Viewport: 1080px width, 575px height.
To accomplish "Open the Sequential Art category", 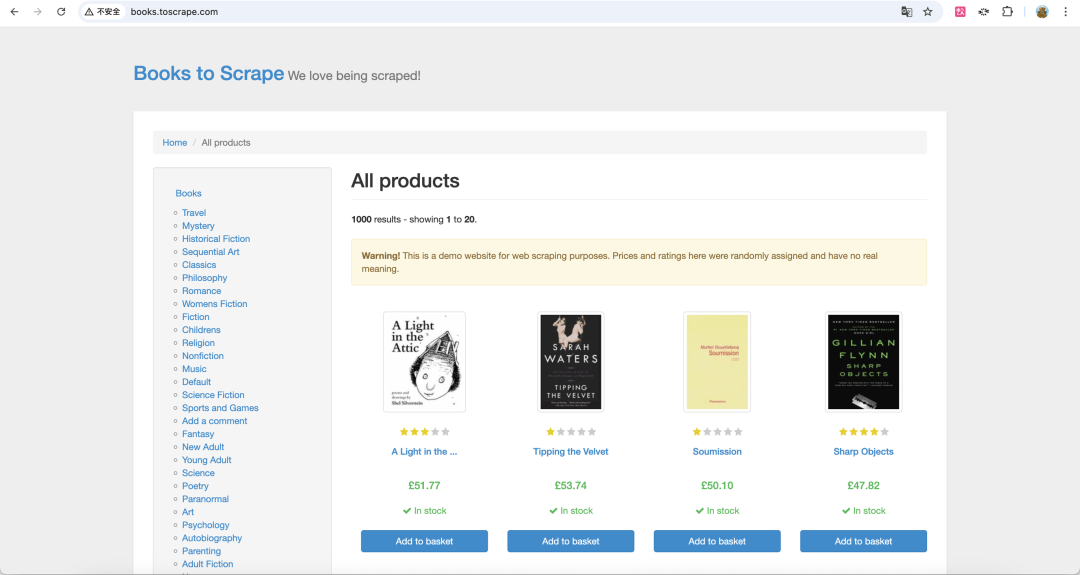I will (211, 252).
